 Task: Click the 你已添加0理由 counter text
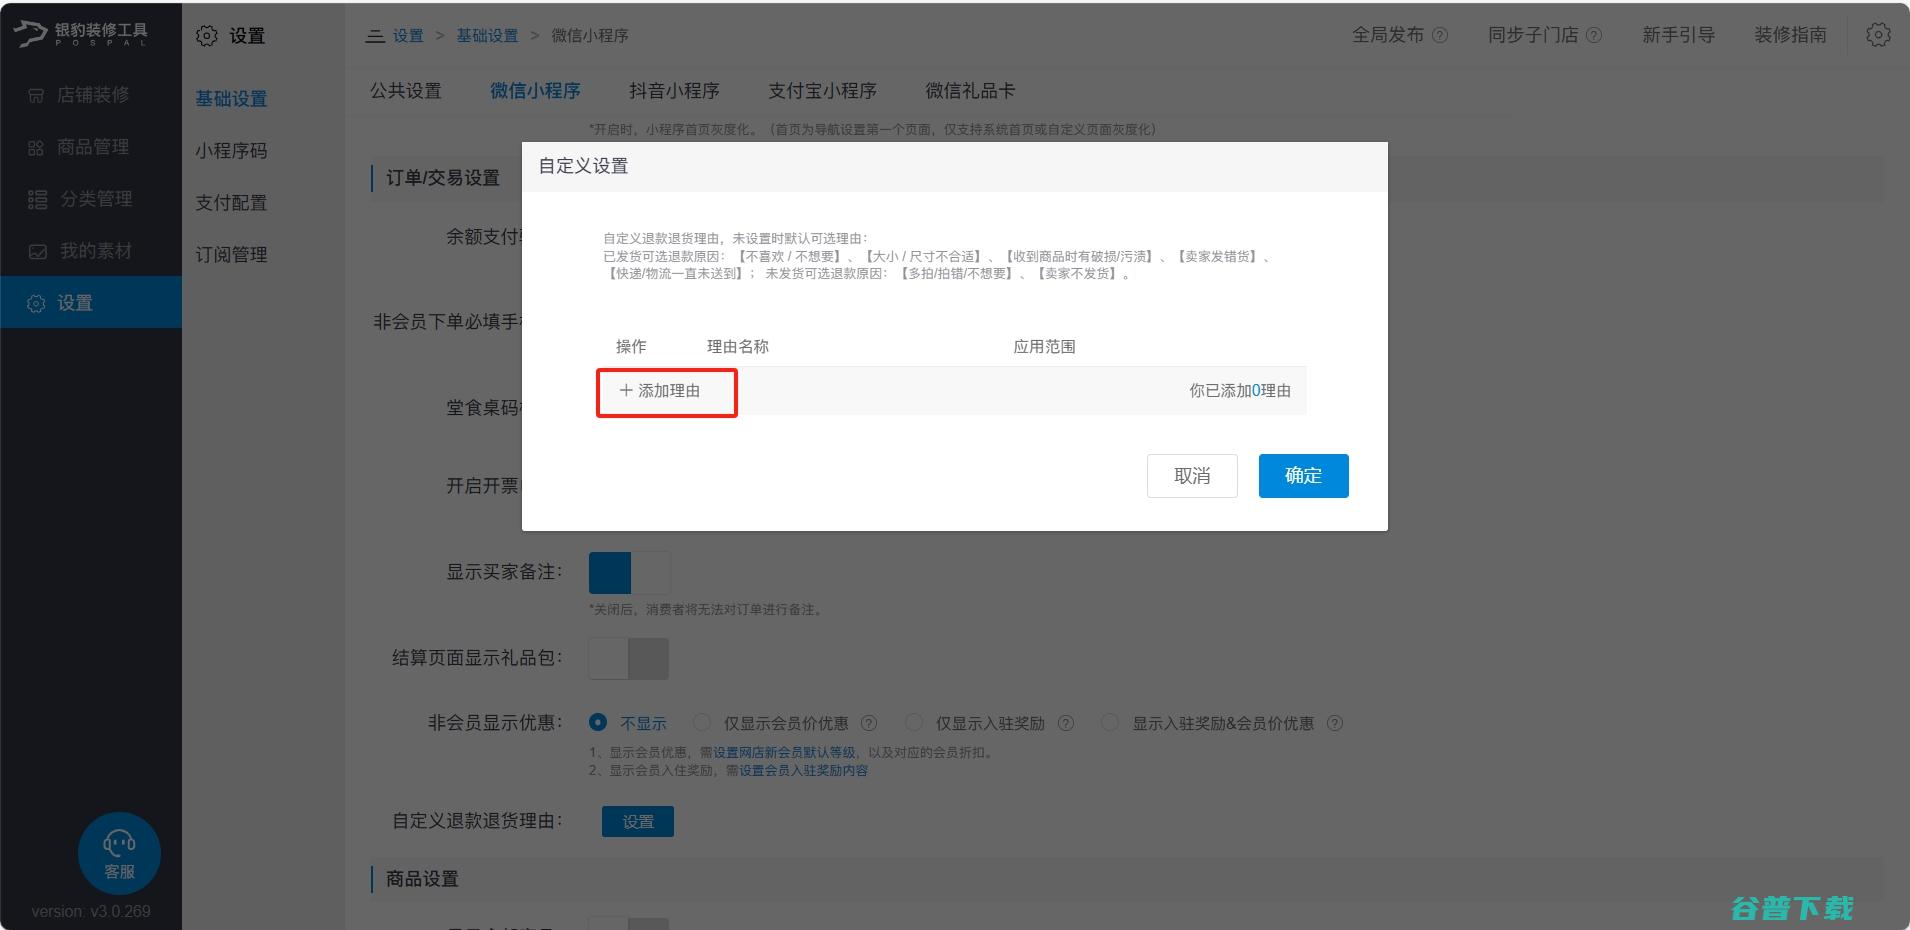(x=1240, y=391)
